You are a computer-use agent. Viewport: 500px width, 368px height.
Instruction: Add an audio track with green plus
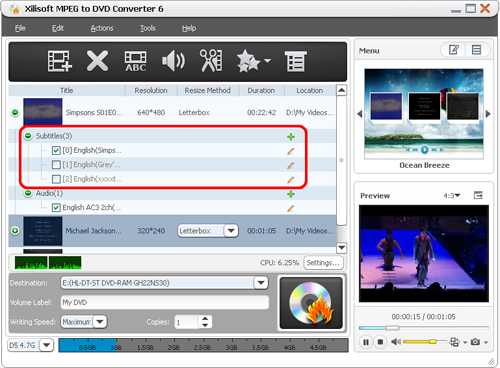tap(291, 194)
